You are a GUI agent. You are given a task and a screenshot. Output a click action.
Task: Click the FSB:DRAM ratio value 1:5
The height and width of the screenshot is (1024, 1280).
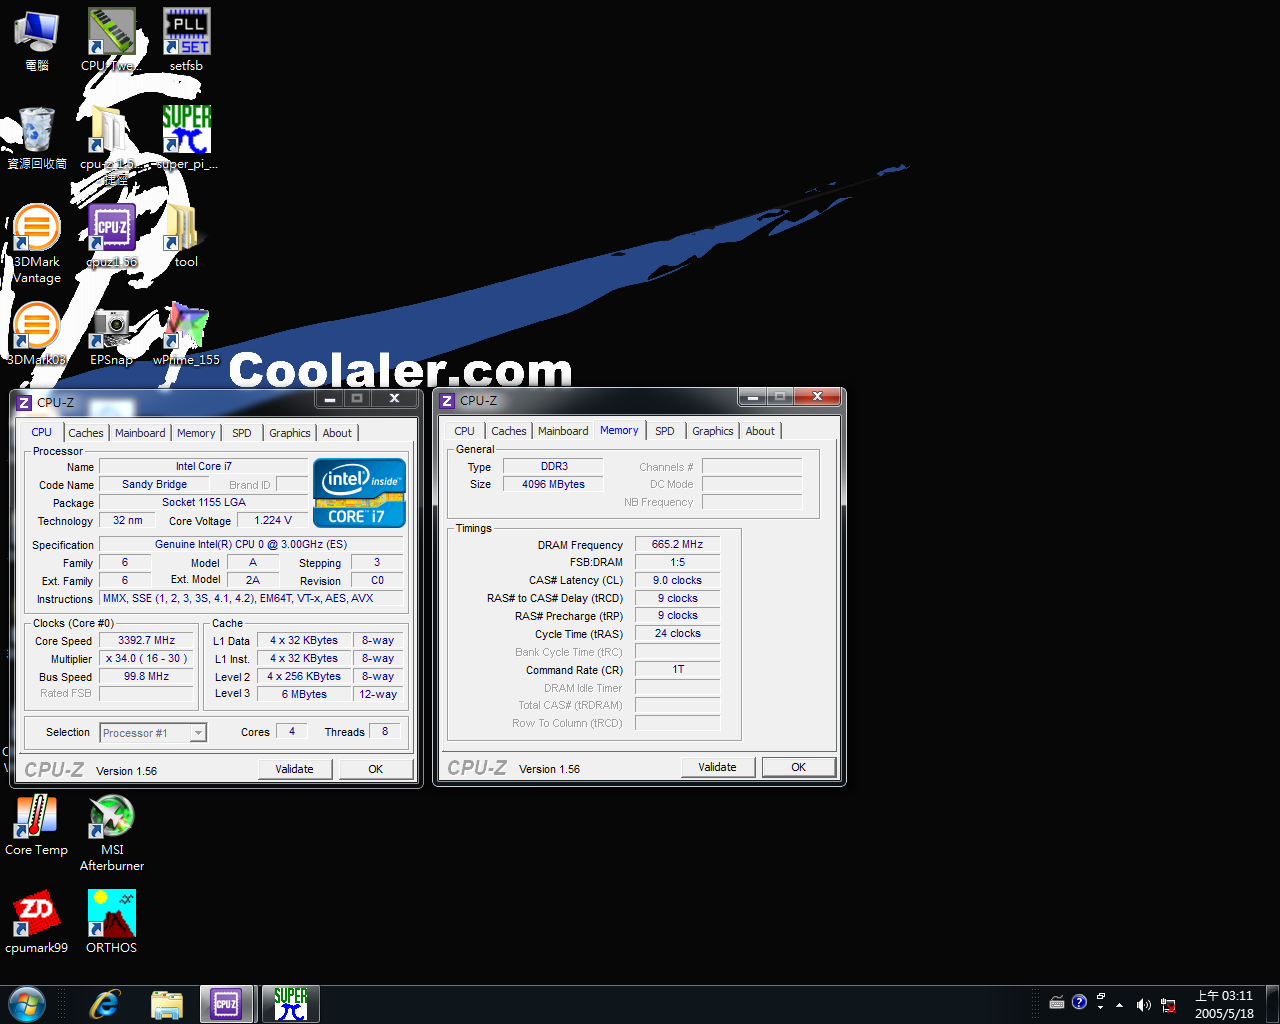(677, 562)
